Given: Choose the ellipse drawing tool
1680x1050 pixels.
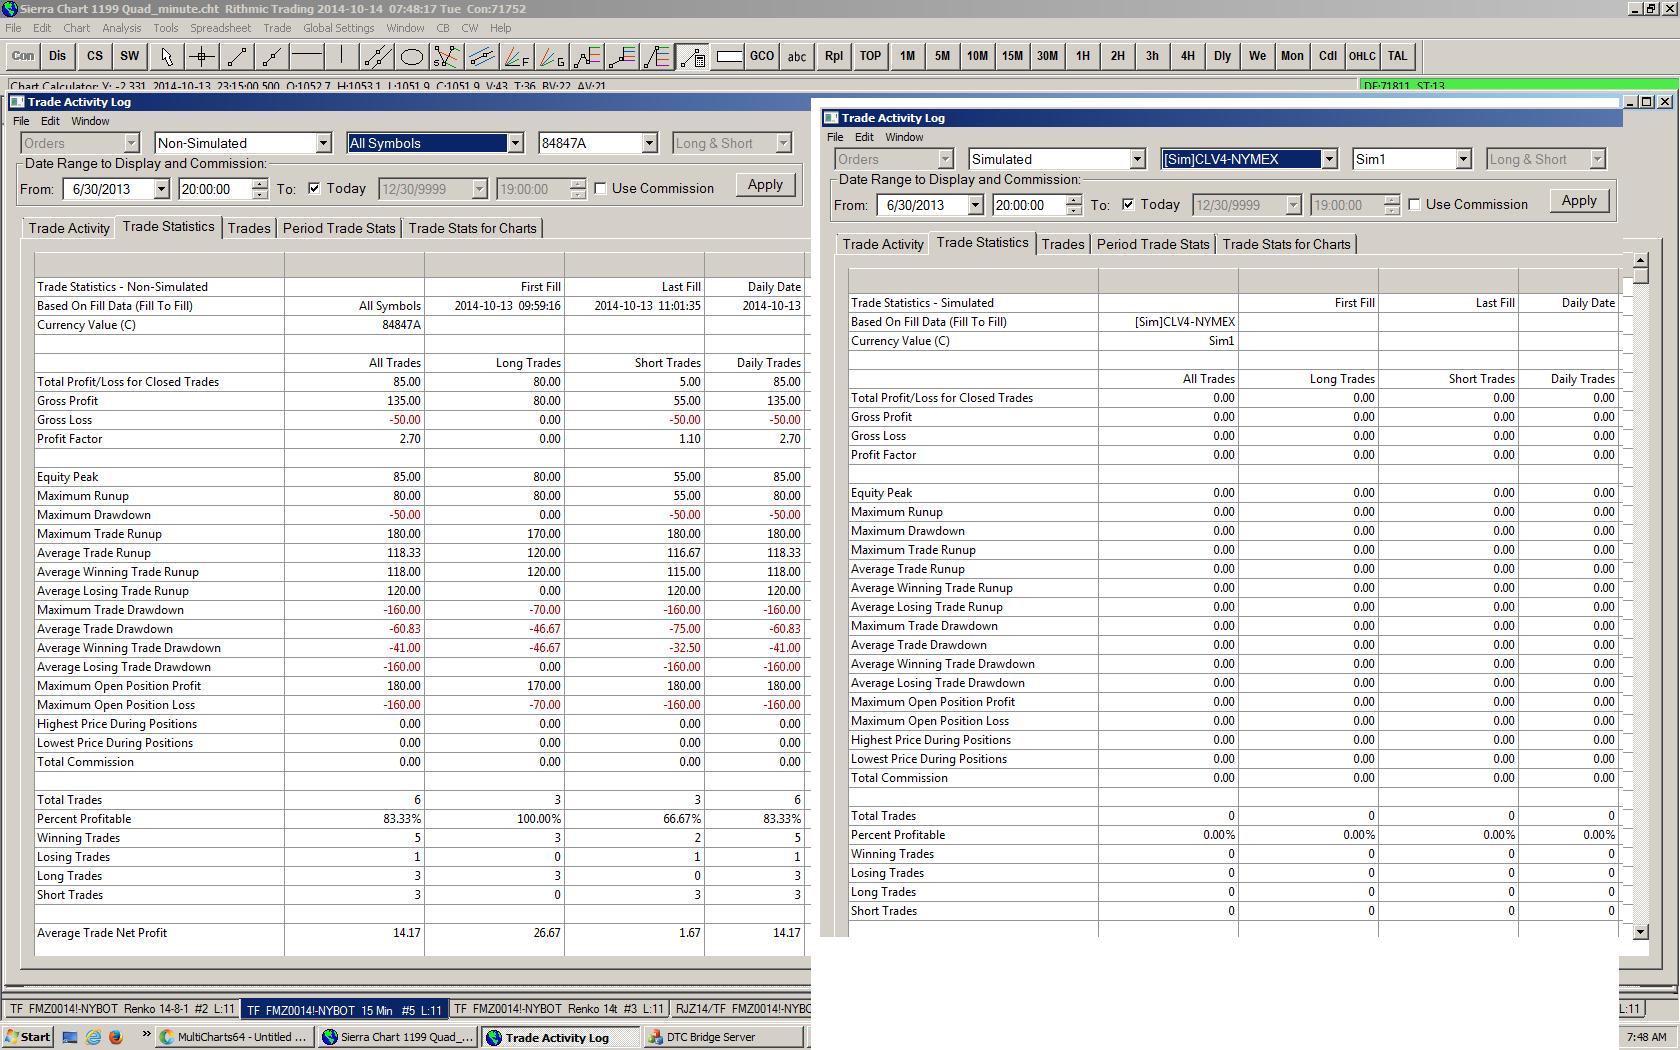Looking at the screenshot, I should 411,57.
